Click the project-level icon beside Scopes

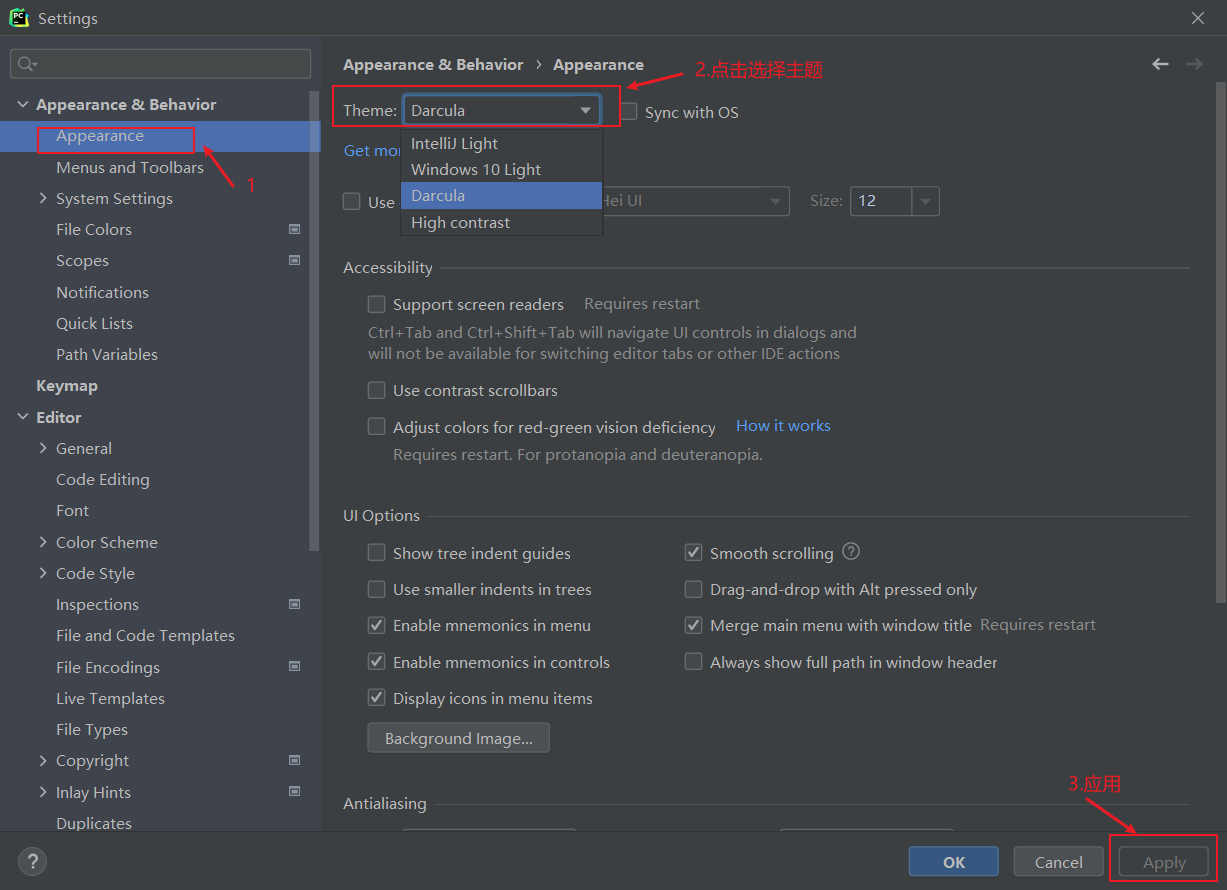(x=294, y=260)
